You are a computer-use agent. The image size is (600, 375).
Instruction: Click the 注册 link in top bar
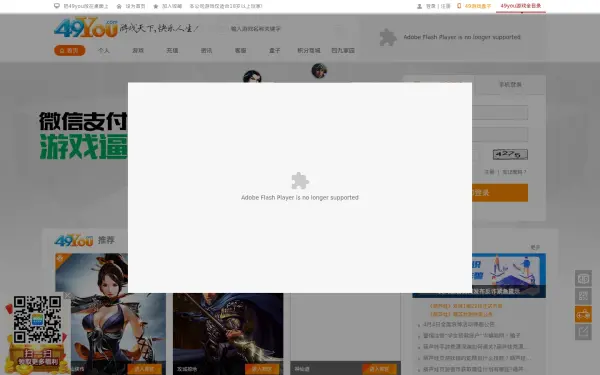pos(445,6)
